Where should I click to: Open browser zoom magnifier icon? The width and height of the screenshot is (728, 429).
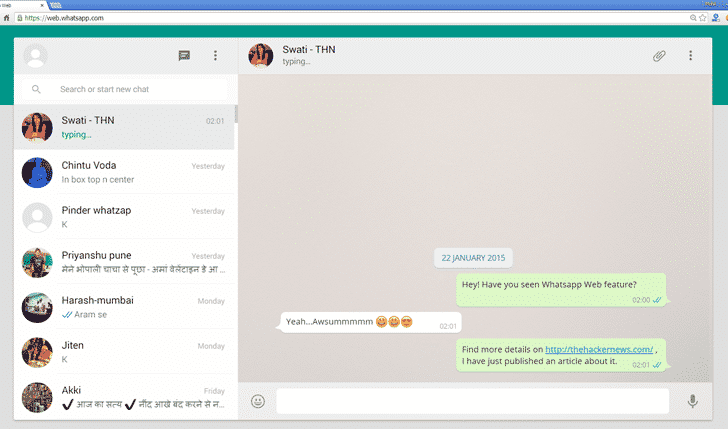693,18
